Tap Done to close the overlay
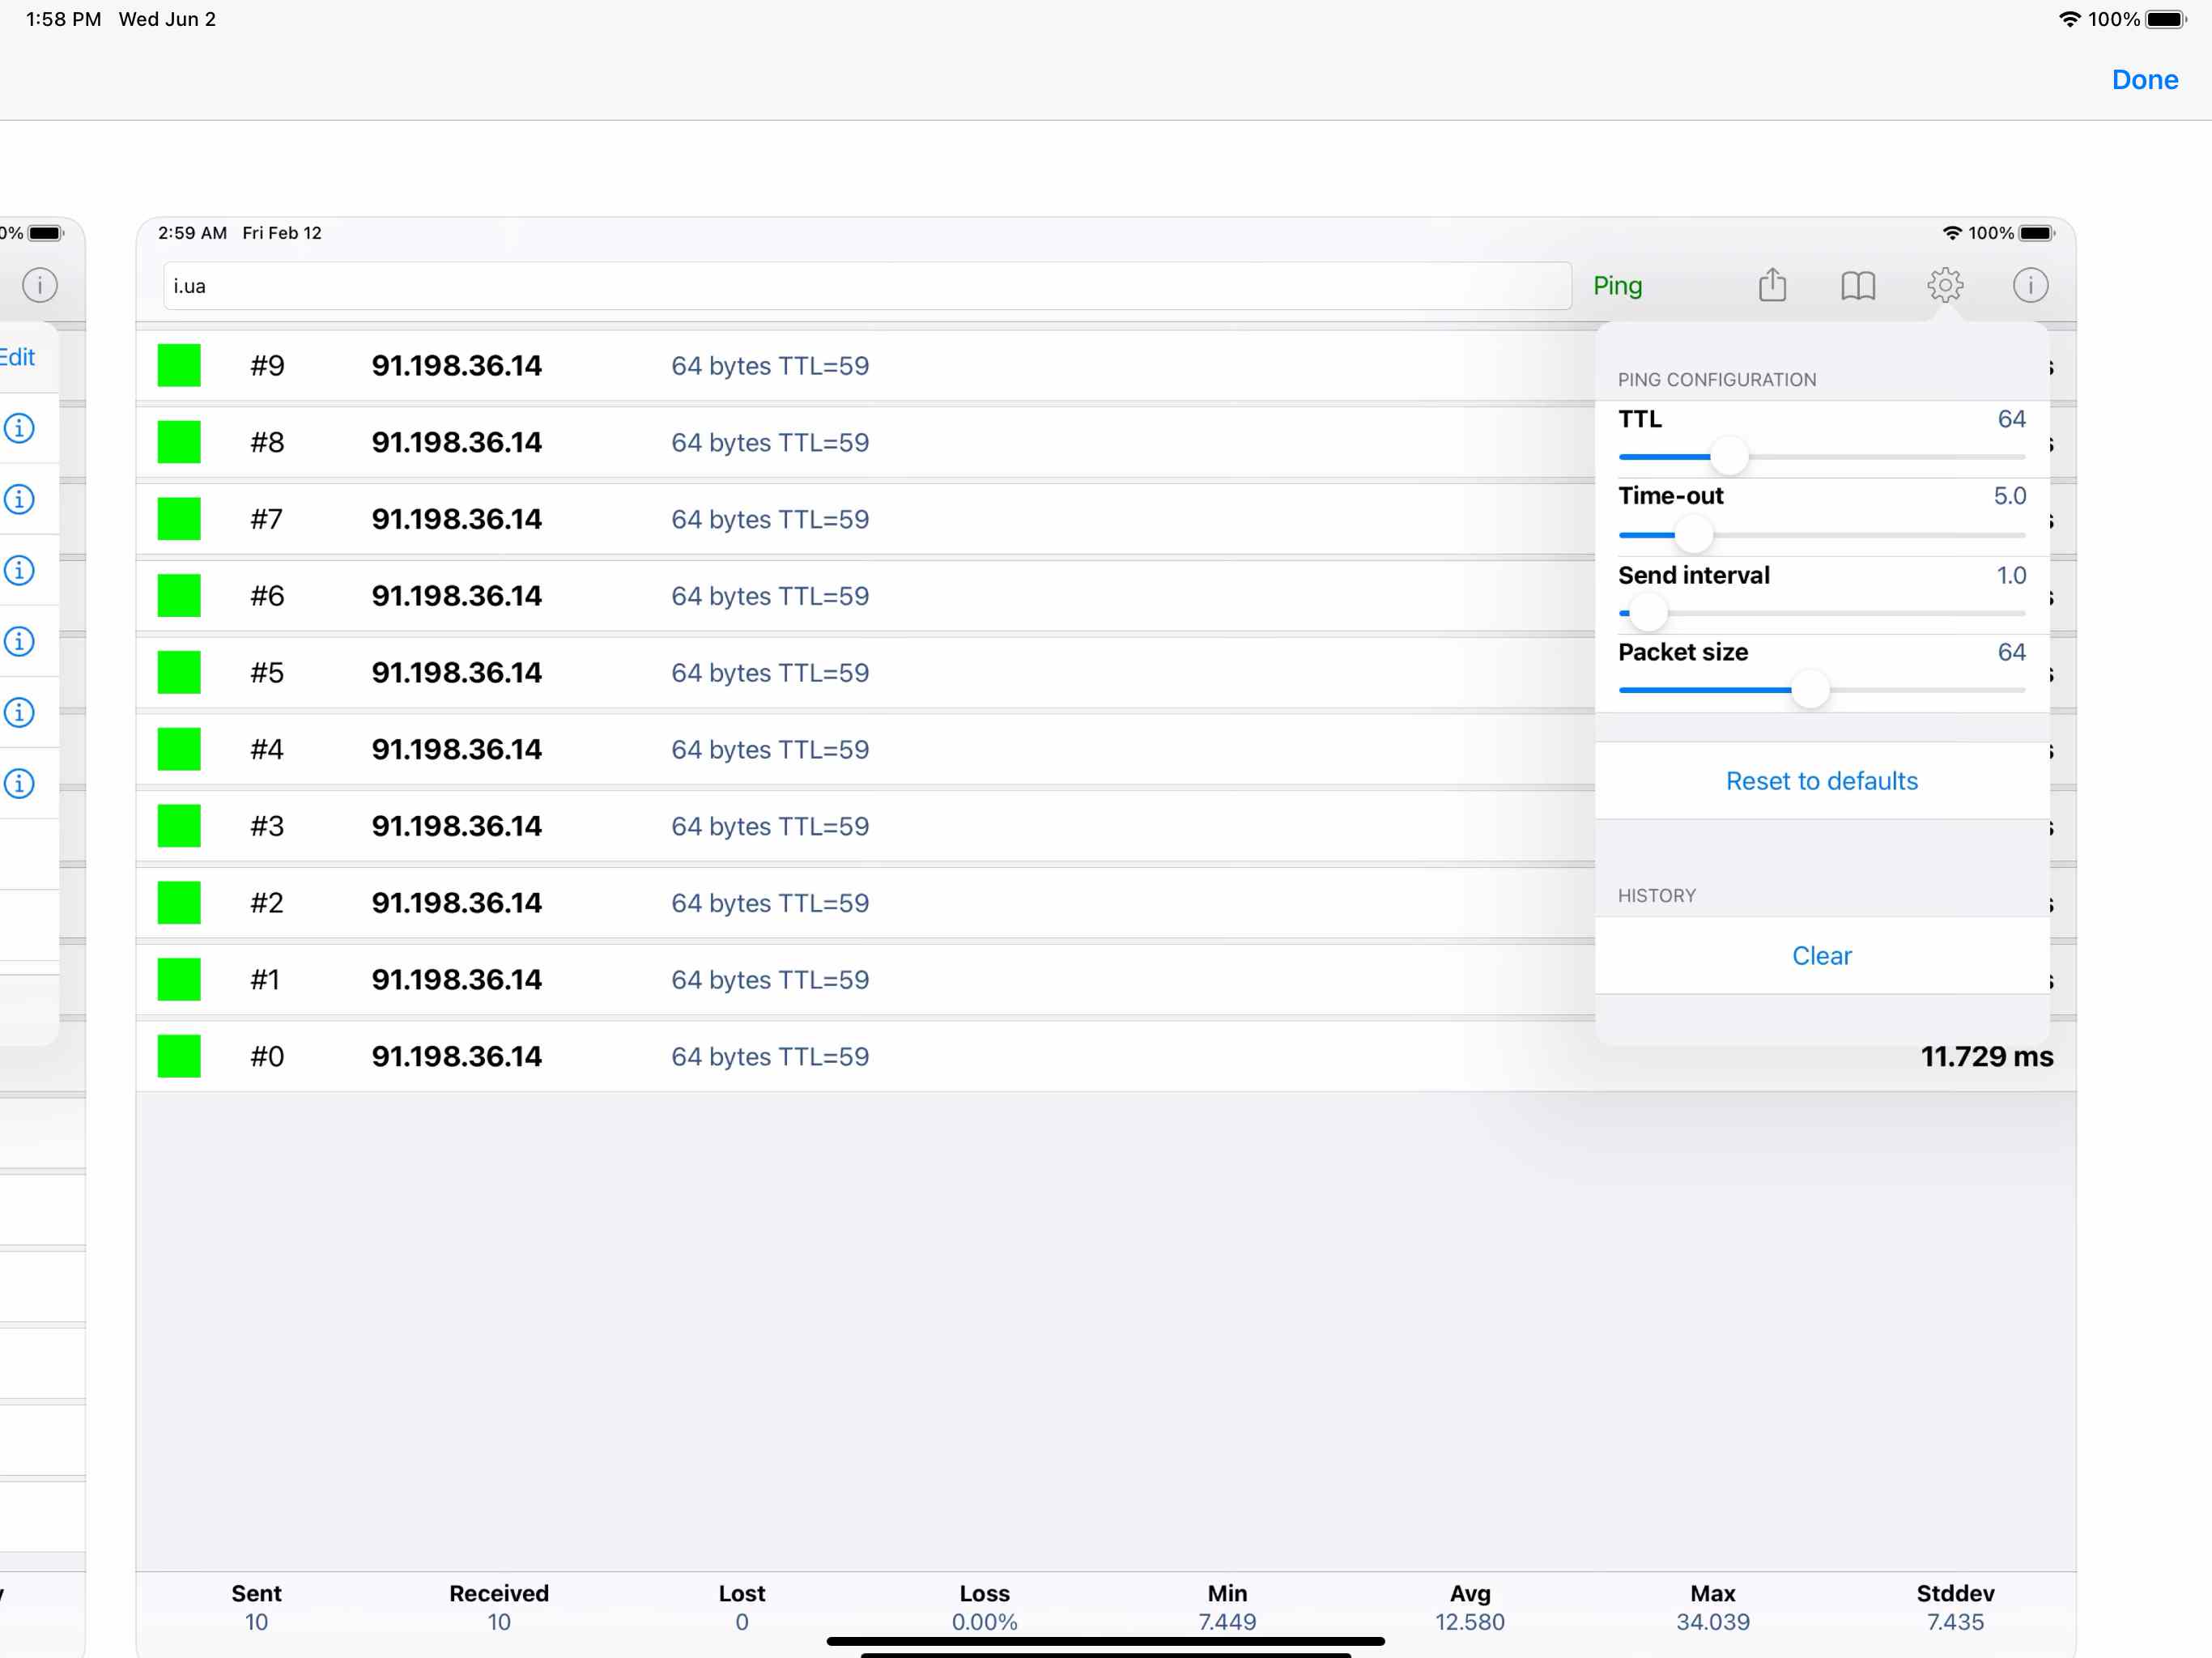 [2144, 79]
